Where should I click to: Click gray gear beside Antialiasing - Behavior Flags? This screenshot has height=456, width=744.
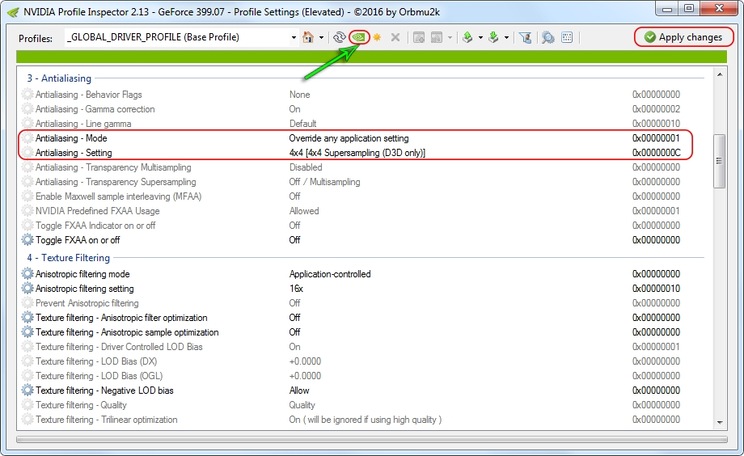28,94
